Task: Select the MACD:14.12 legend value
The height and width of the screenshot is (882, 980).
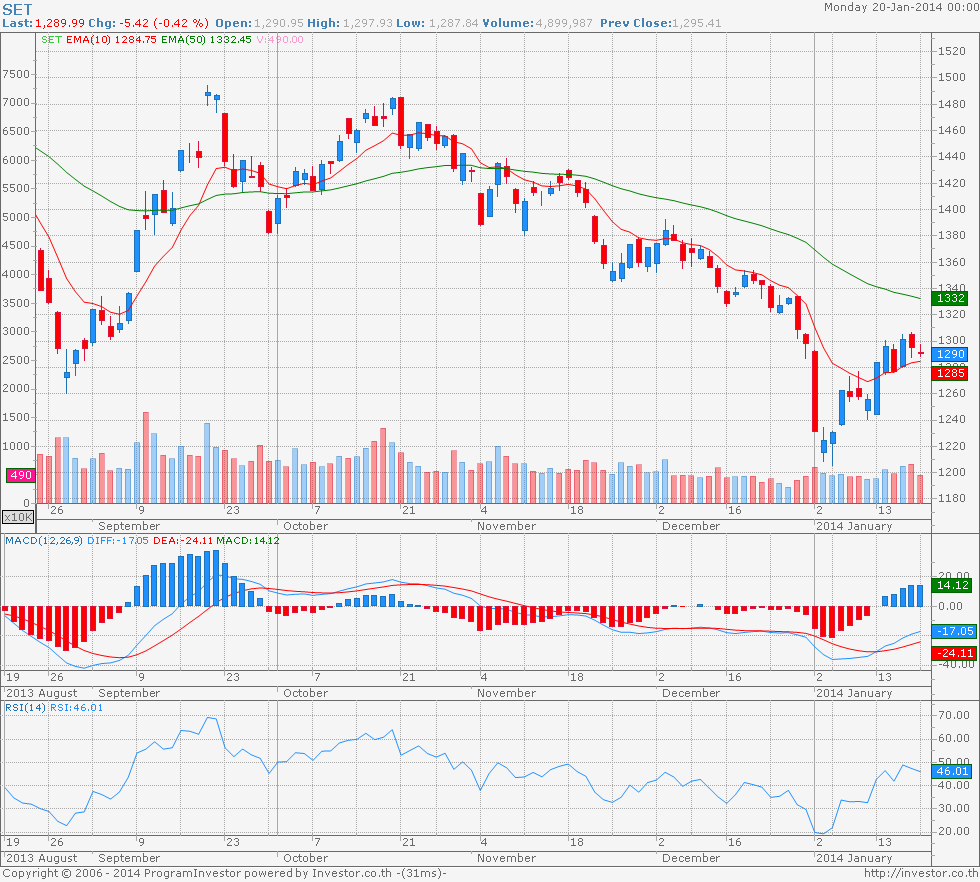Action: coord(248,541)
